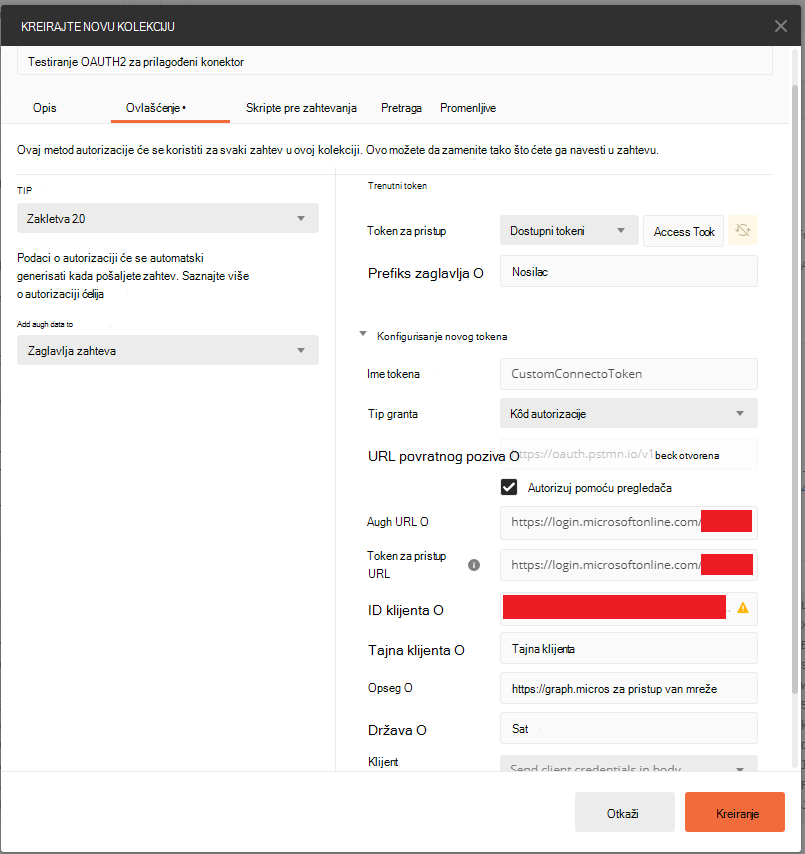The image size is (805, 854).
Task: Open the Zakletva 2.0 type dropdown
Action: (168, 218)
